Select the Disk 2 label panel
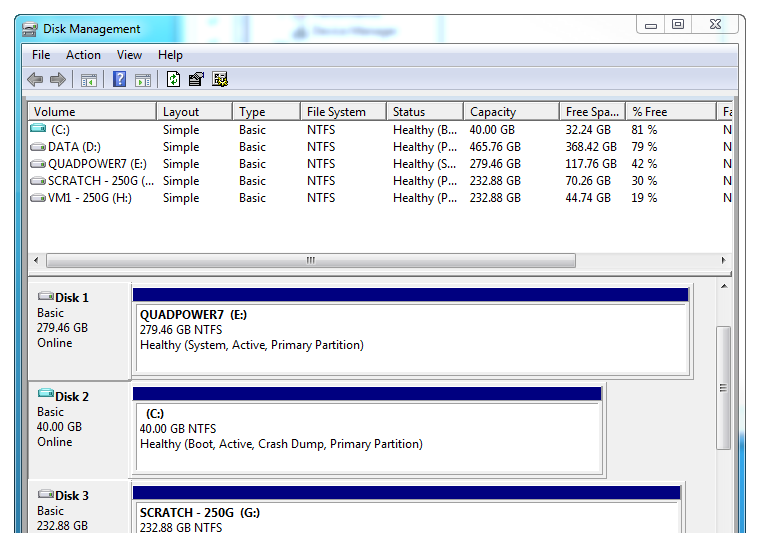764x533 pixels. pyautogui.click(x=79, y=430)
